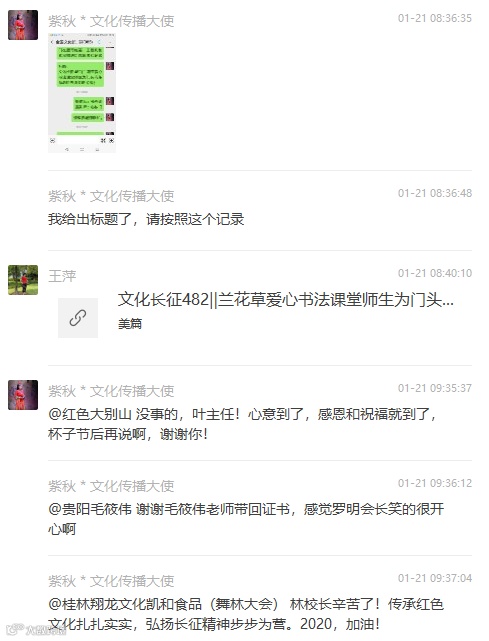
Task: Click the @桂林翔龙文化凯和食品 message text
Action: pyautogui.click(x=246, y=614)
